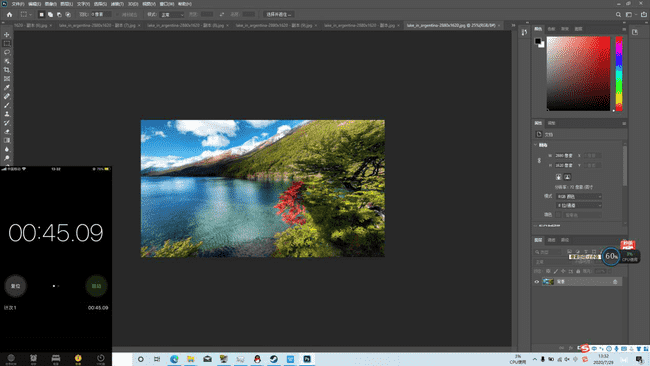Switch to the Channels tab
Screen dimensions: 650x366
[x=551, y=240]
